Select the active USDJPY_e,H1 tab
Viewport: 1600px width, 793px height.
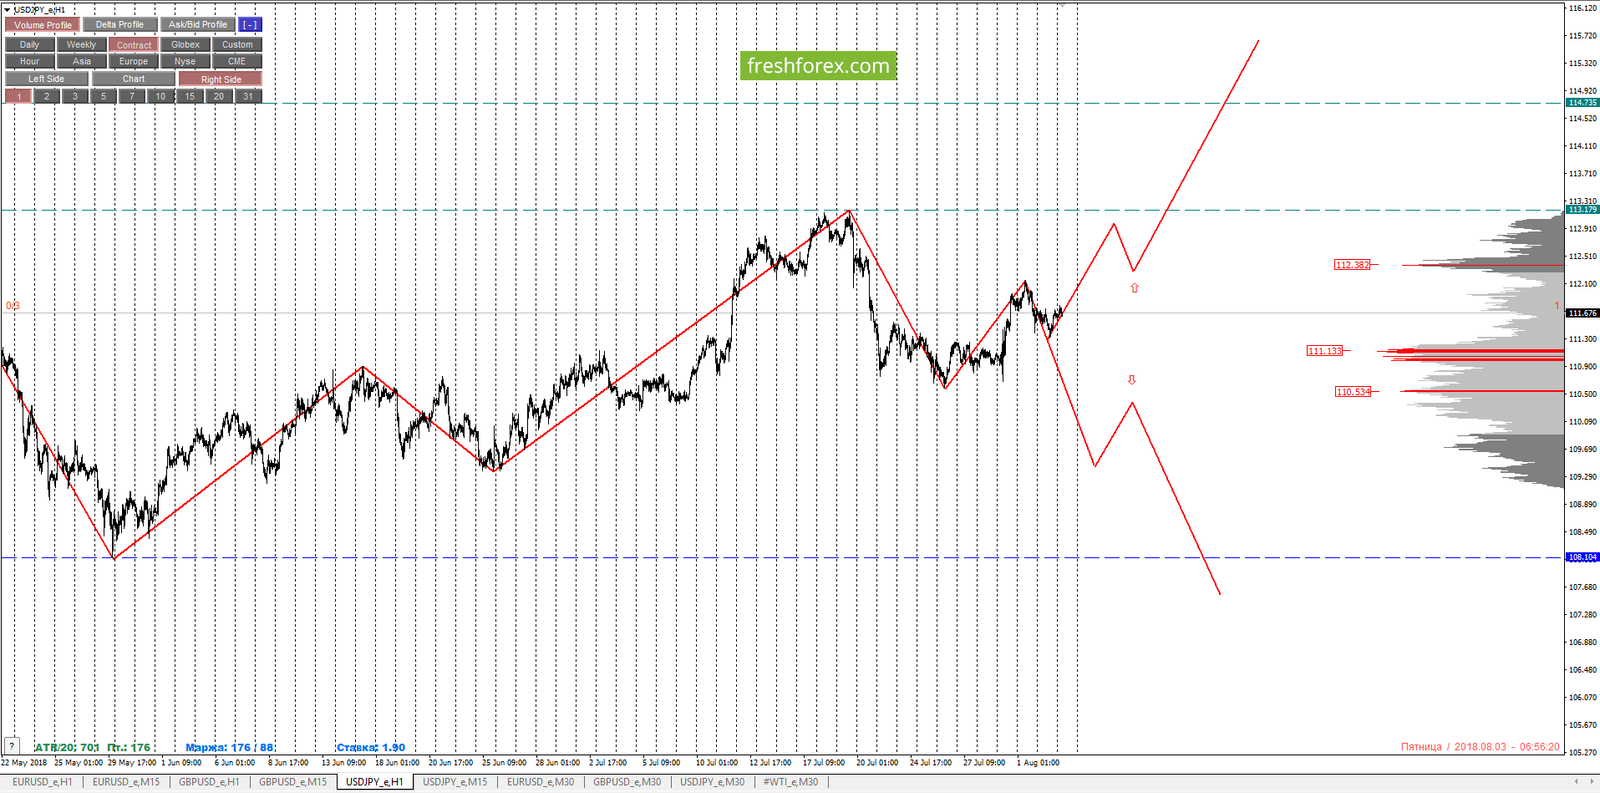click(374, 782)
